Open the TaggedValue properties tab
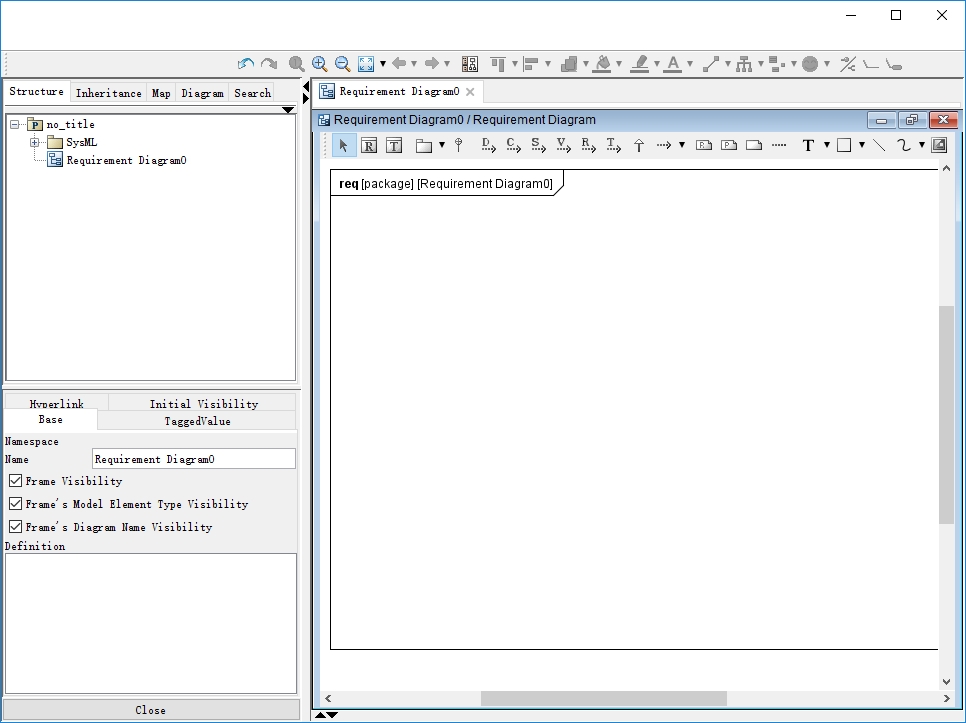This screenshot has height=723, width=966. [197, 421]
